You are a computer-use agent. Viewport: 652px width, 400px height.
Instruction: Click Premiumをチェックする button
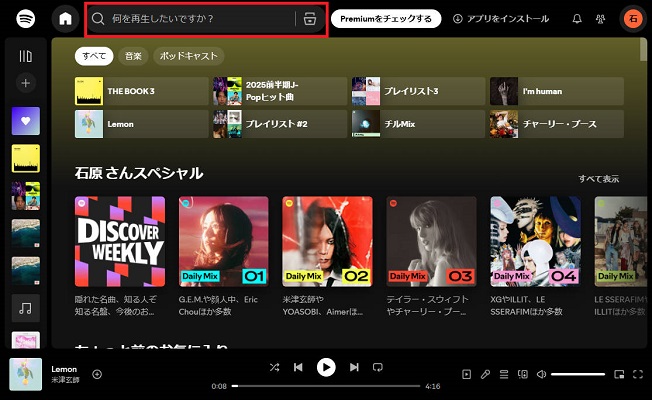click(x=386, y=19)
